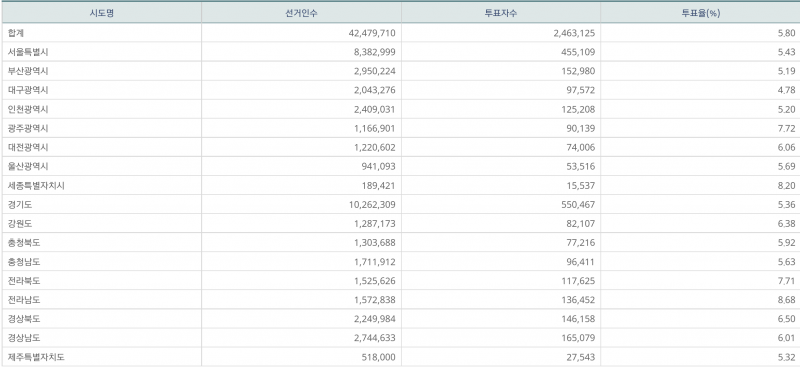Image resolution: width=800 pixels, height=367 pixels.
Task: Click Gangwon ballots cast 82,107
Action: point(581,224)
